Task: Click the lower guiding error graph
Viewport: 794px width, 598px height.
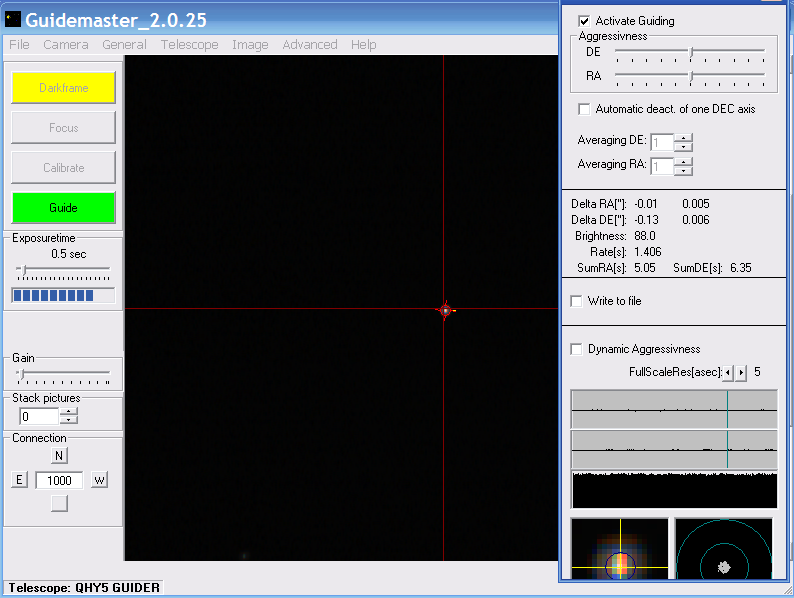Action: (x=674, y=449)
